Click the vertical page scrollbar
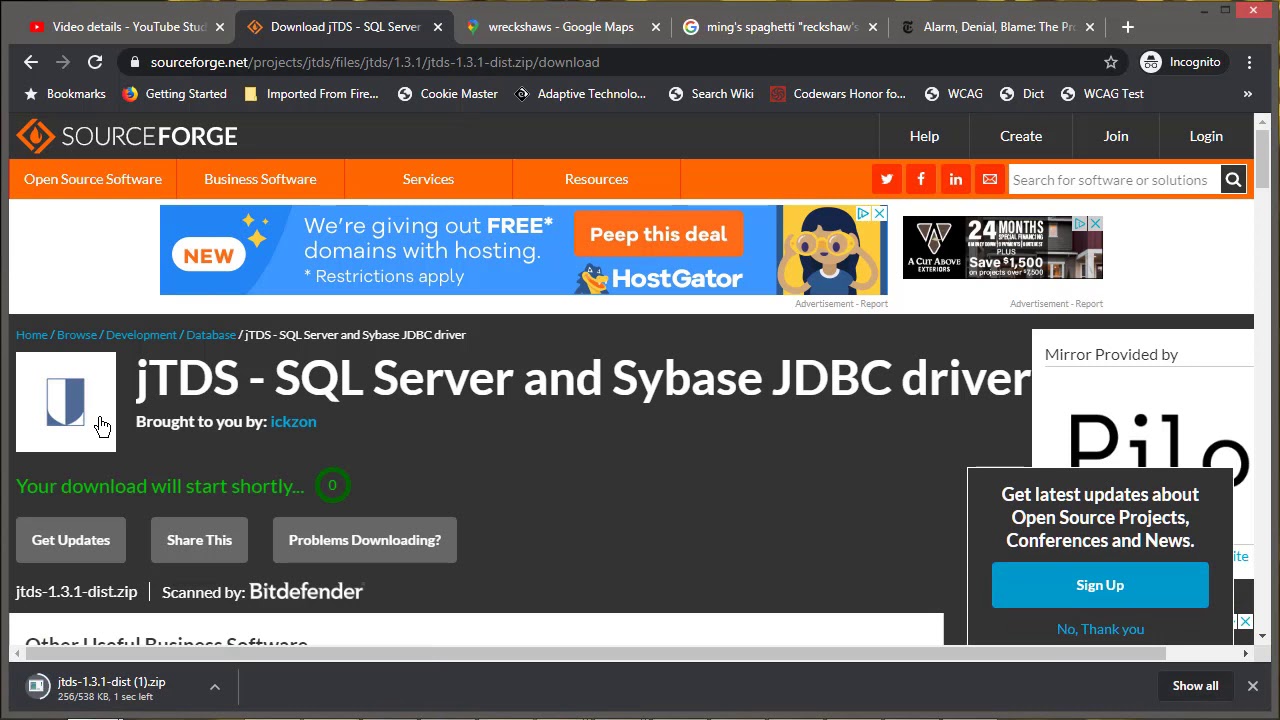The width and height of the screenshot is (1280, 720). 1263,160
